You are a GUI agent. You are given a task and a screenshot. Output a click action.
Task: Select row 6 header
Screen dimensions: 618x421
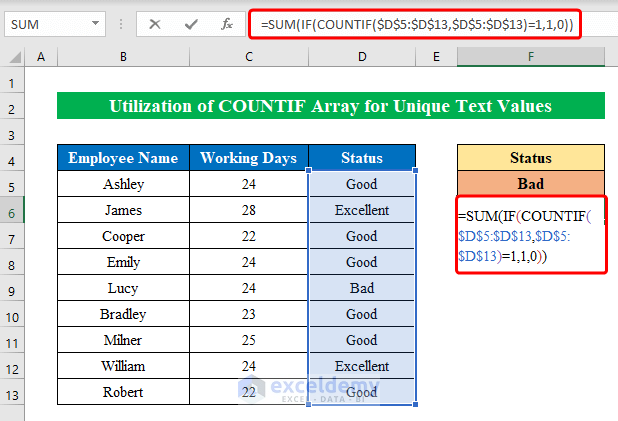click(x=12, y=210)
